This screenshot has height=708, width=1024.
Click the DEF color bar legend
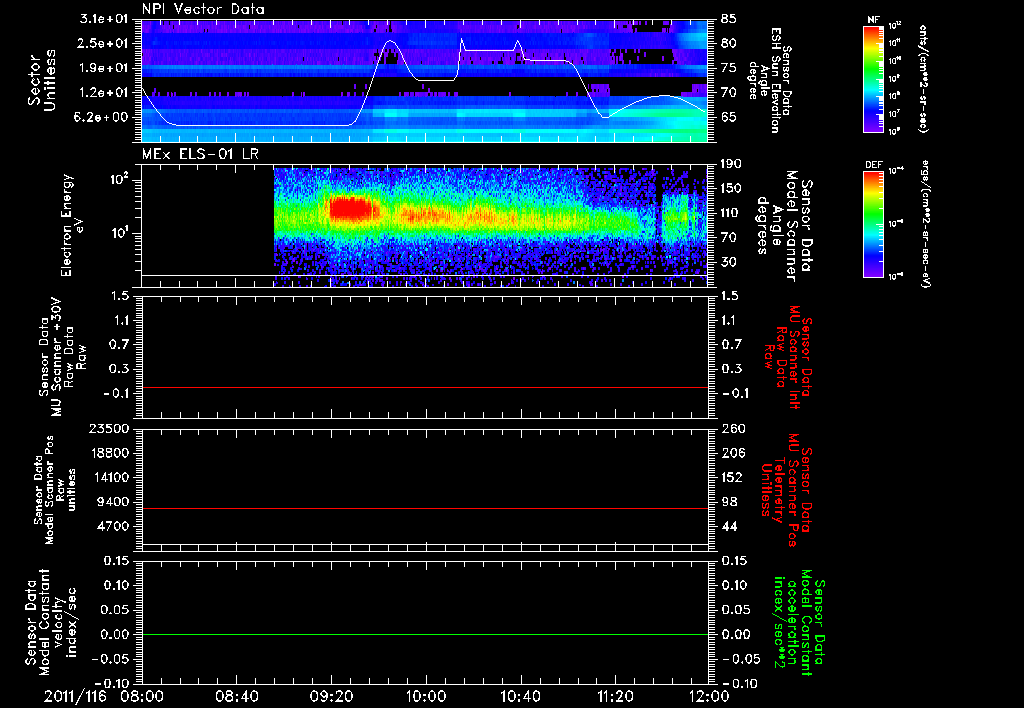pos(874,223)
